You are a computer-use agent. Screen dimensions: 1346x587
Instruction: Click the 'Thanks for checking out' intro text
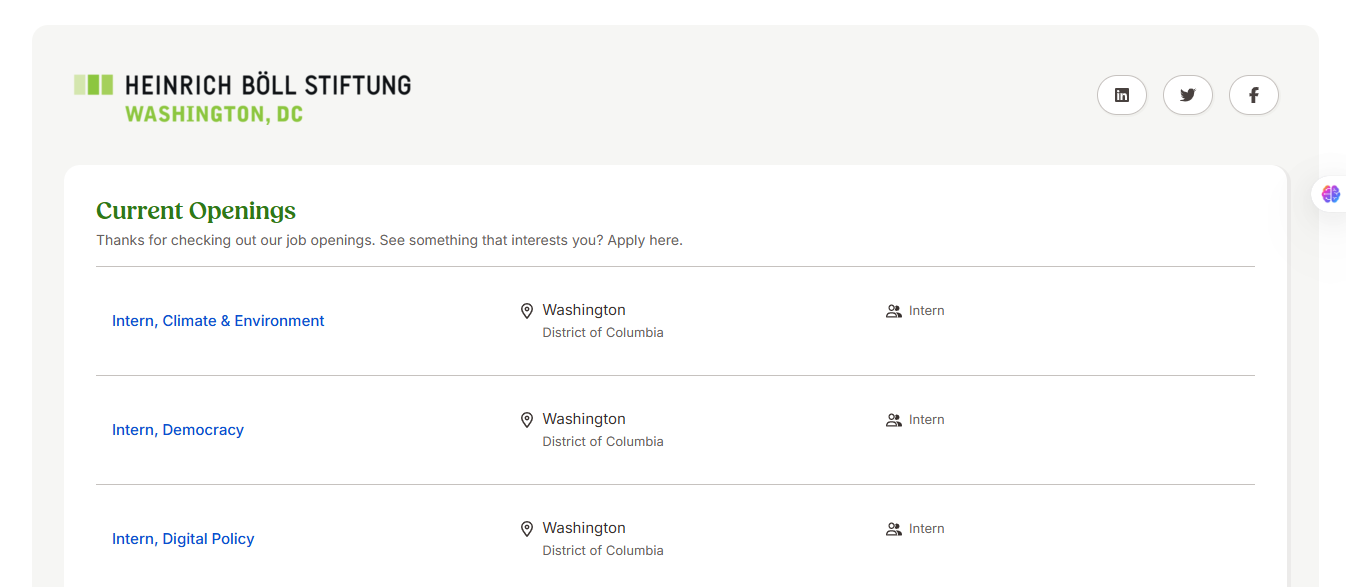389,241
